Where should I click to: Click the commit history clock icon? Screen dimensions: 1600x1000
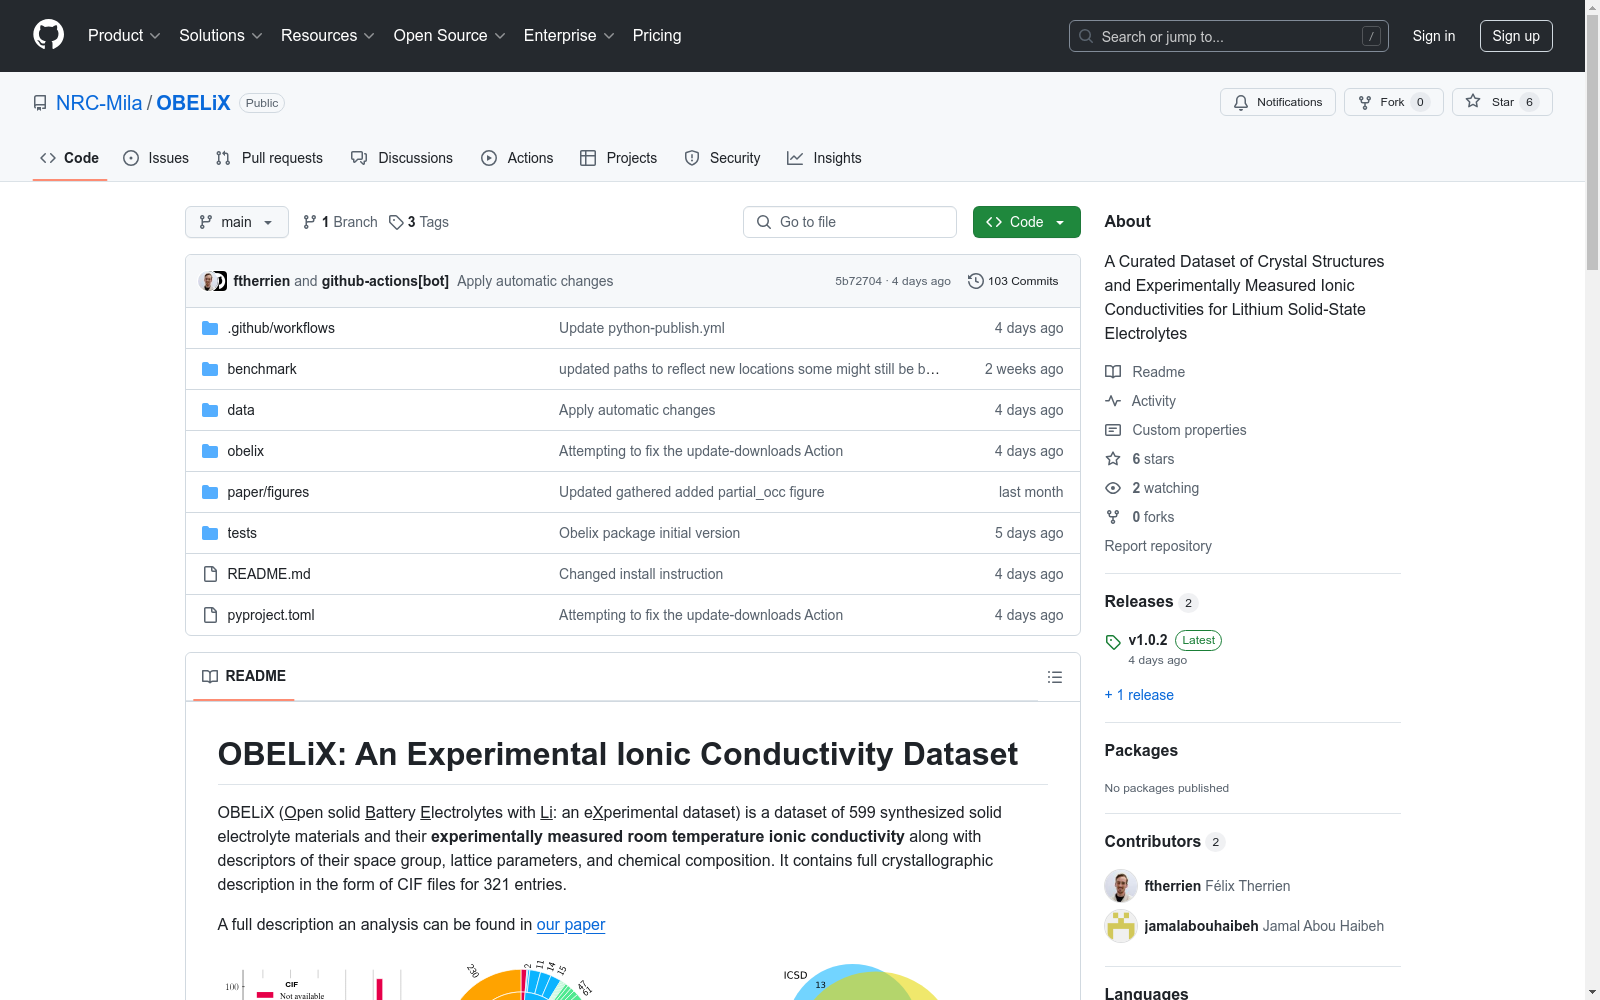[x=976, y=281]
